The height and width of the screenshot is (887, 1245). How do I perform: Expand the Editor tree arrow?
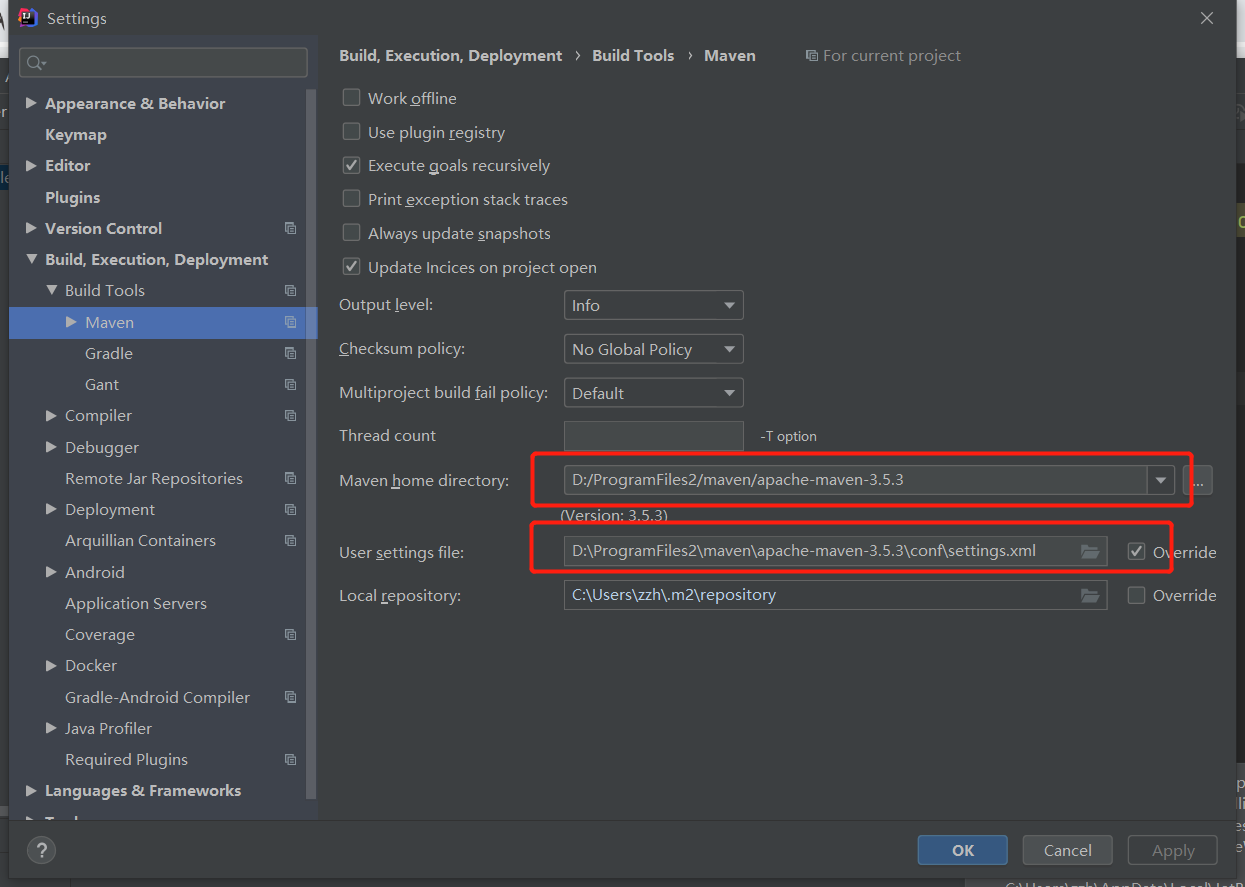pos(31,165)
